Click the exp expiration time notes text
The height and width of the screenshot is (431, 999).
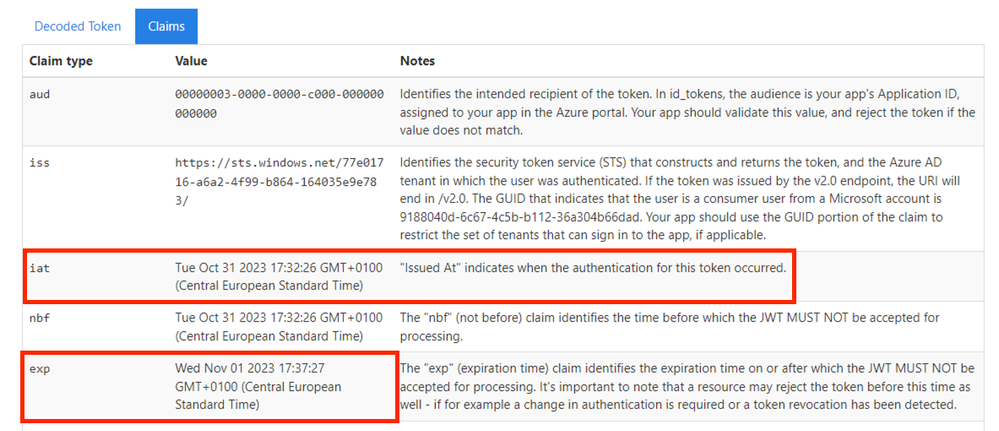pos(687,386)
